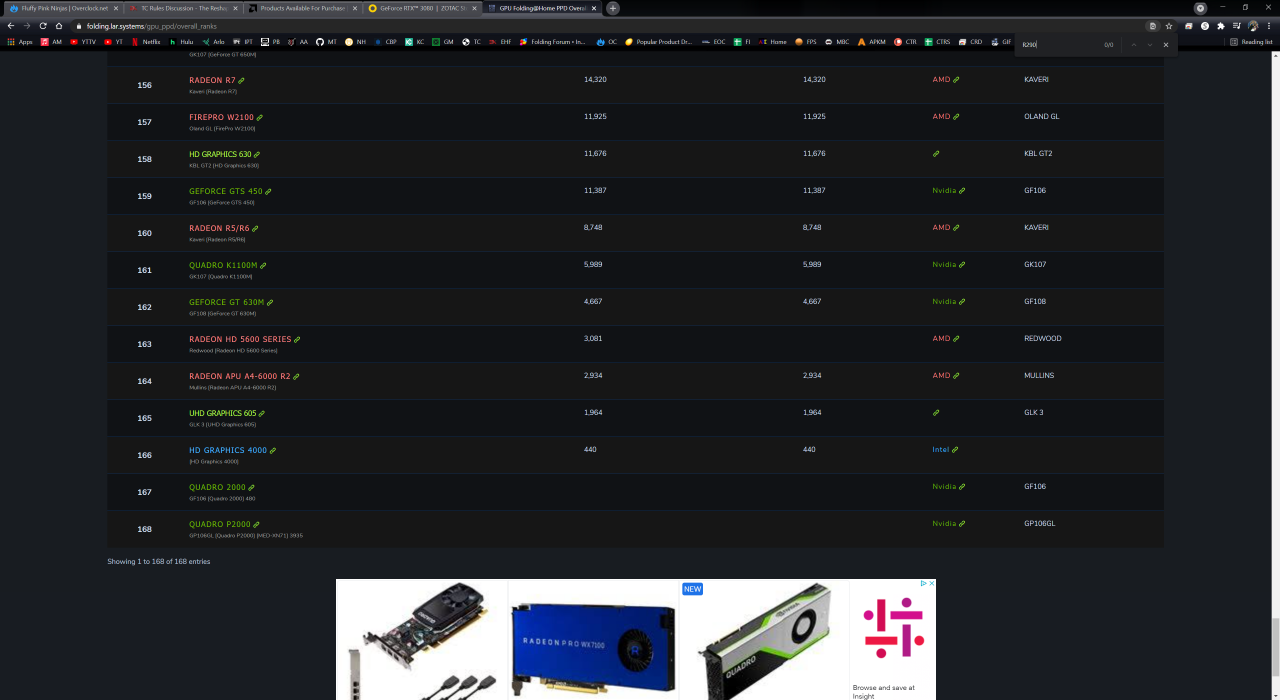This screenshot has height=700, width=1280.
Task: Switch to the GeForce RTX 3080 ZOTAC tab
Action: click(418, 8)
